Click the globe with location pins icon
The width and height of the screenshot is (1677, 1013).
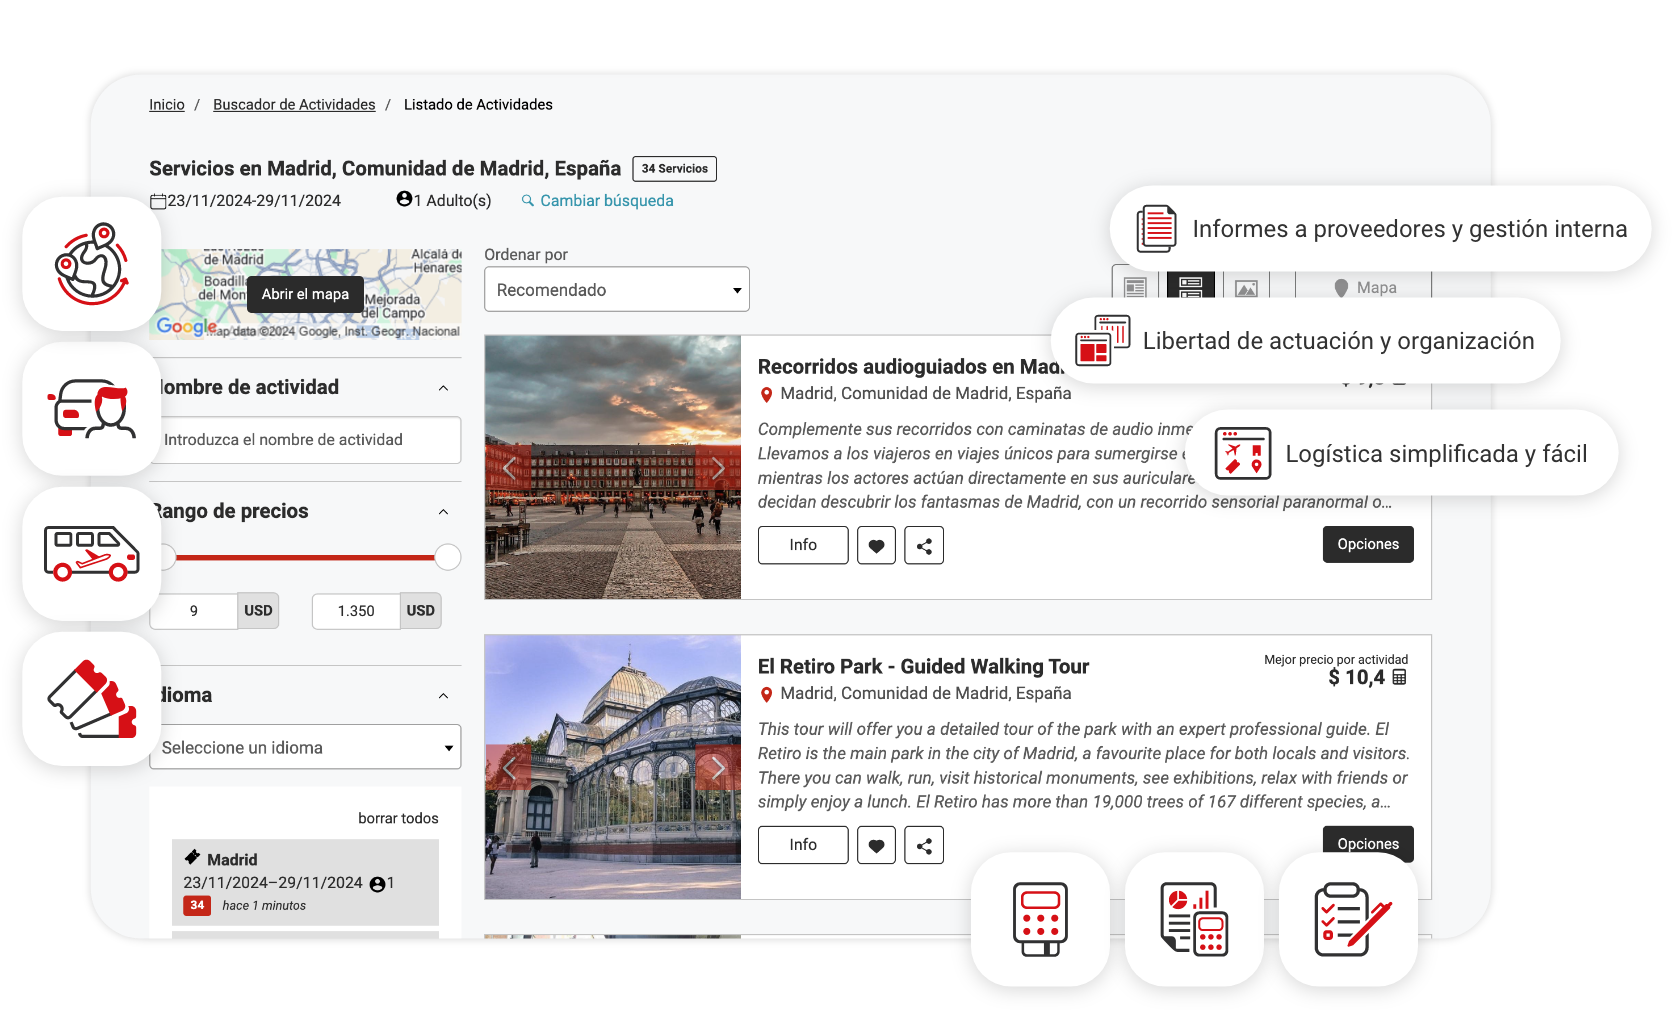click(92, 264)
